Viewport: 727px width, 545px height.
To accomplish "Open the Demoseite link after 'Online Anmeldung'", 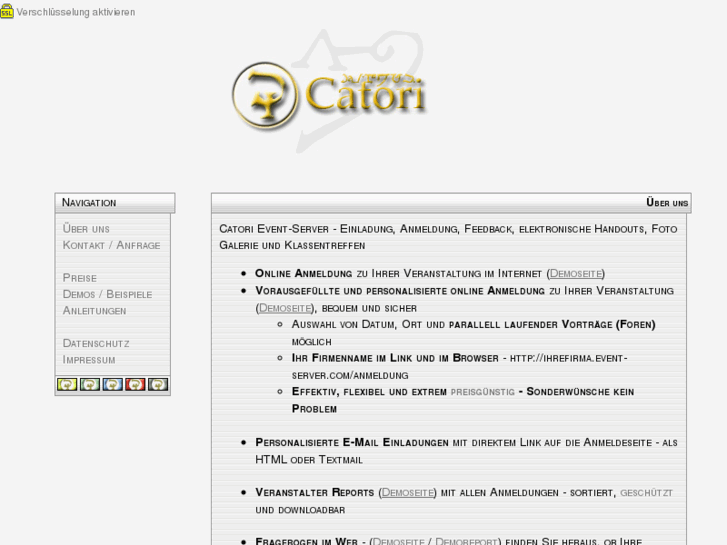I will (x=576, y=274).
